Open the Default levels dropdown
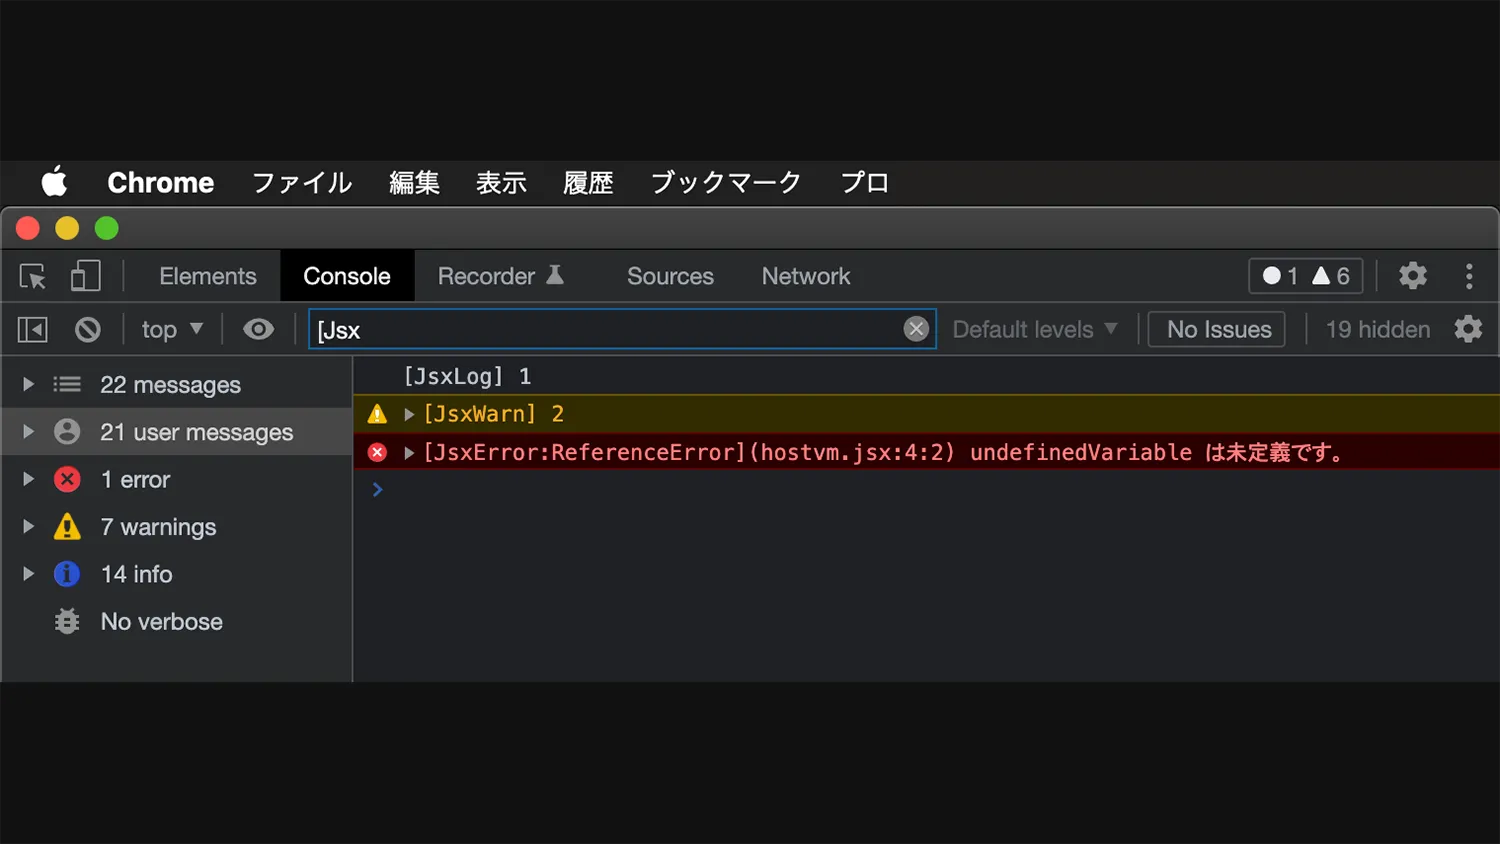This screenshot has width=1500, height=844. (x=1034, y=329)
